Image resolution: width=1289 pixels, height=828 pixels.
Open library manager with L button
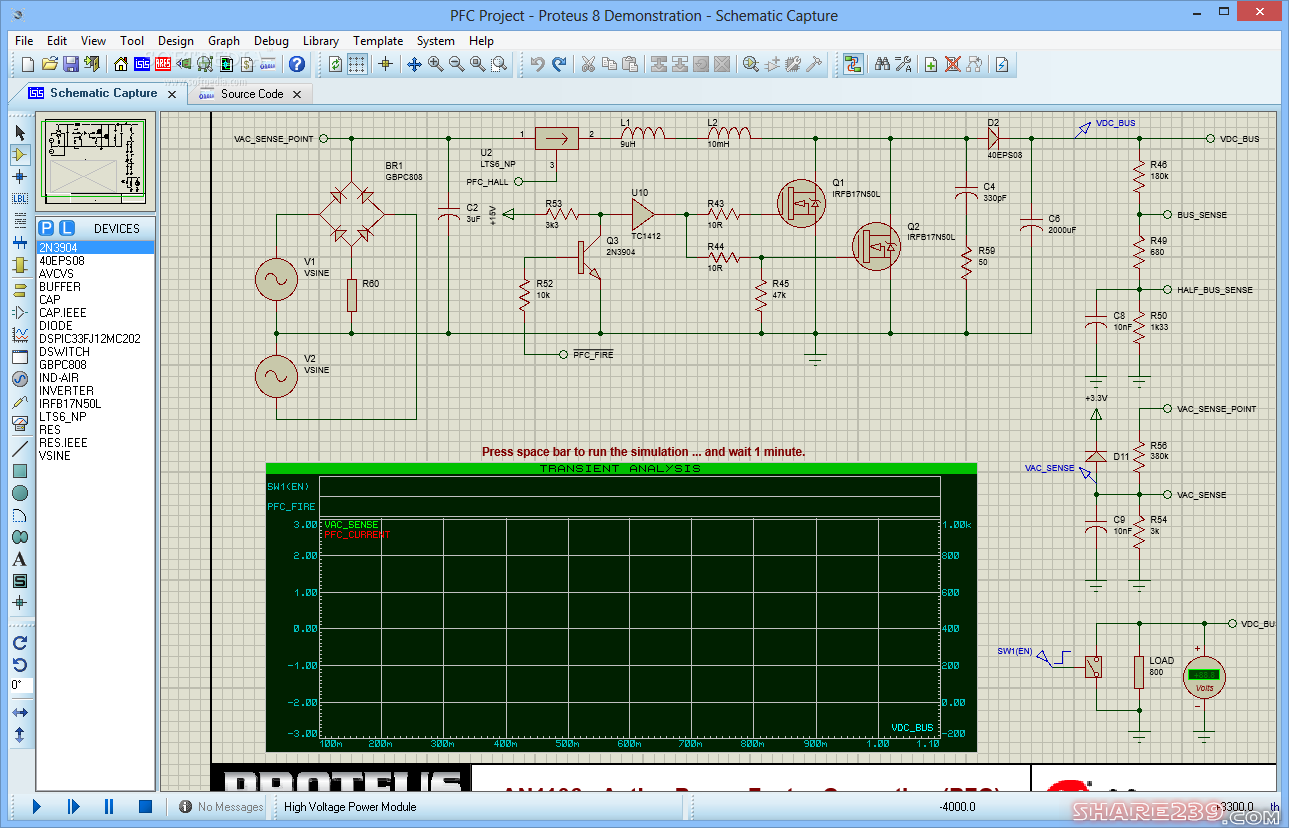point(66,228)
